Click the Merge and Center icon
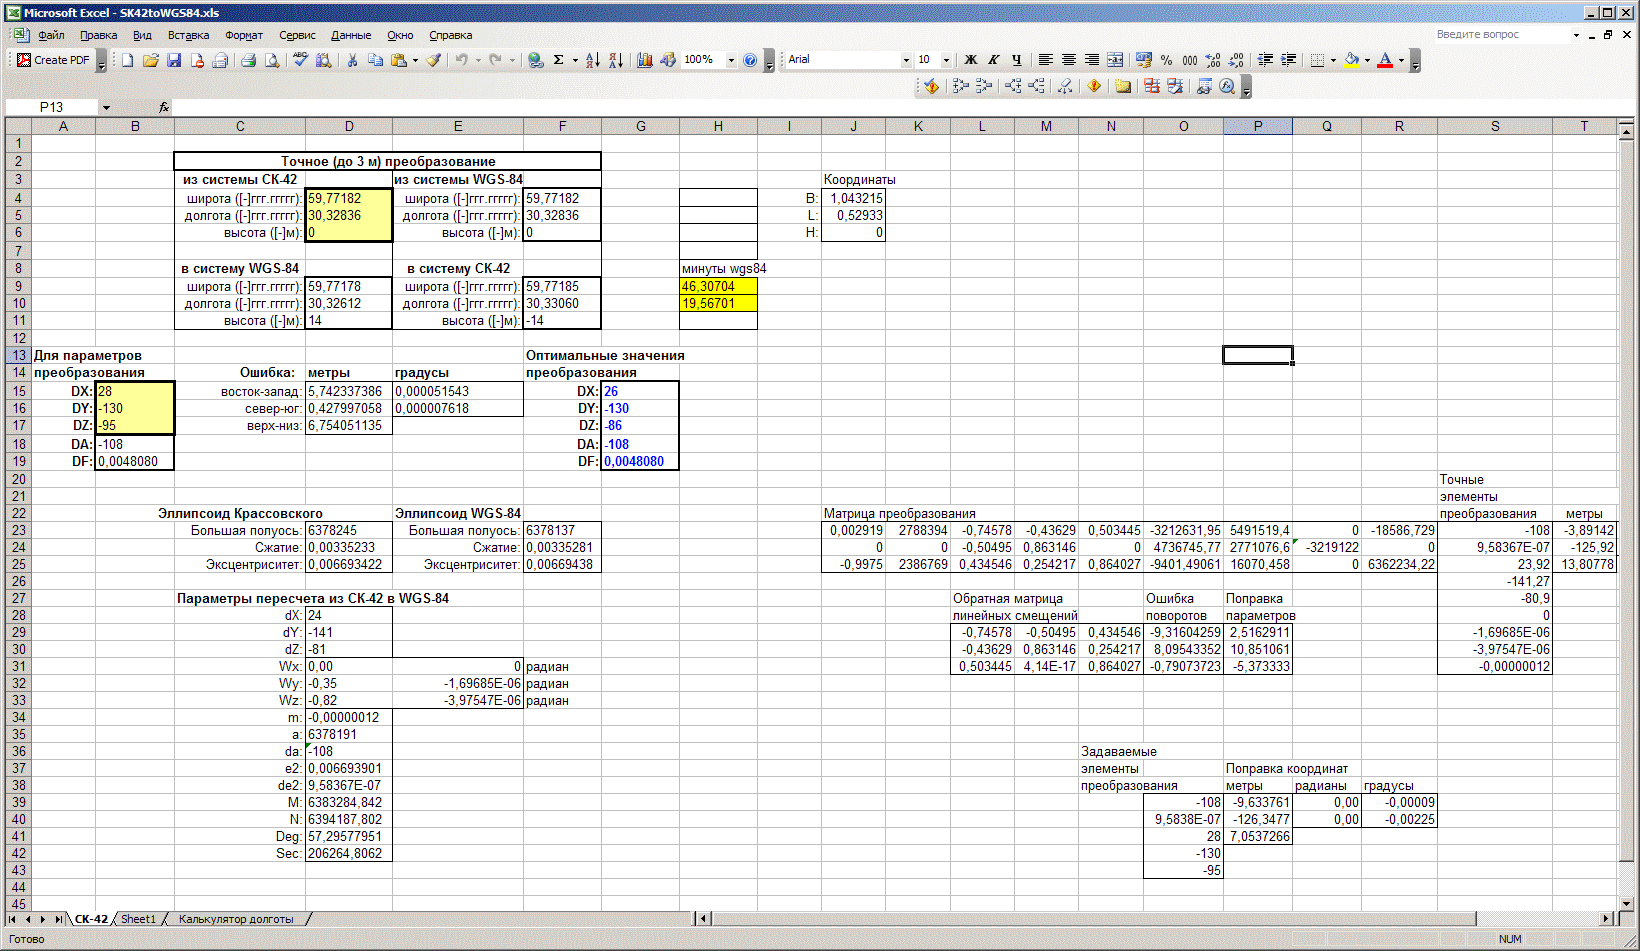1640x951 pixels. coord(1115,60)
